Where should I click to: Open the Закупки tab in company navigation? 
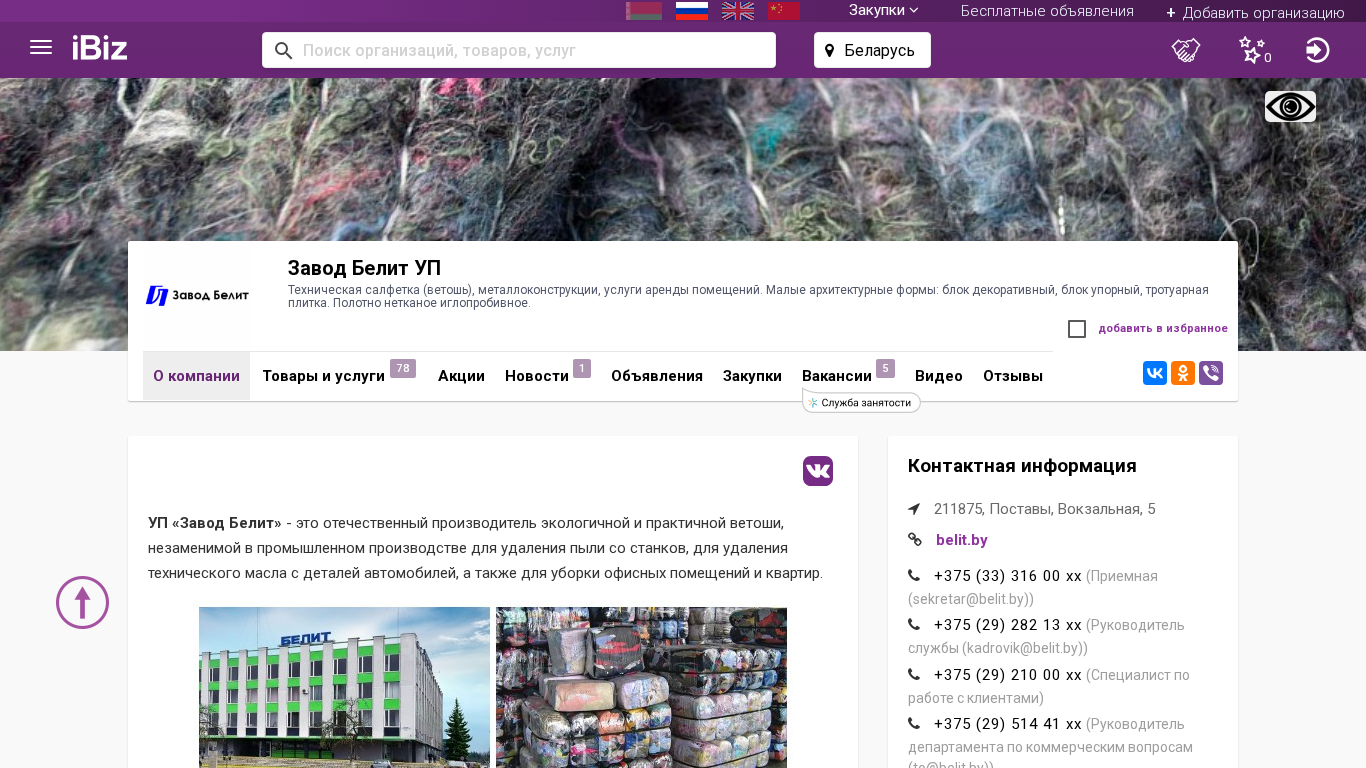[x=752, y=376]
